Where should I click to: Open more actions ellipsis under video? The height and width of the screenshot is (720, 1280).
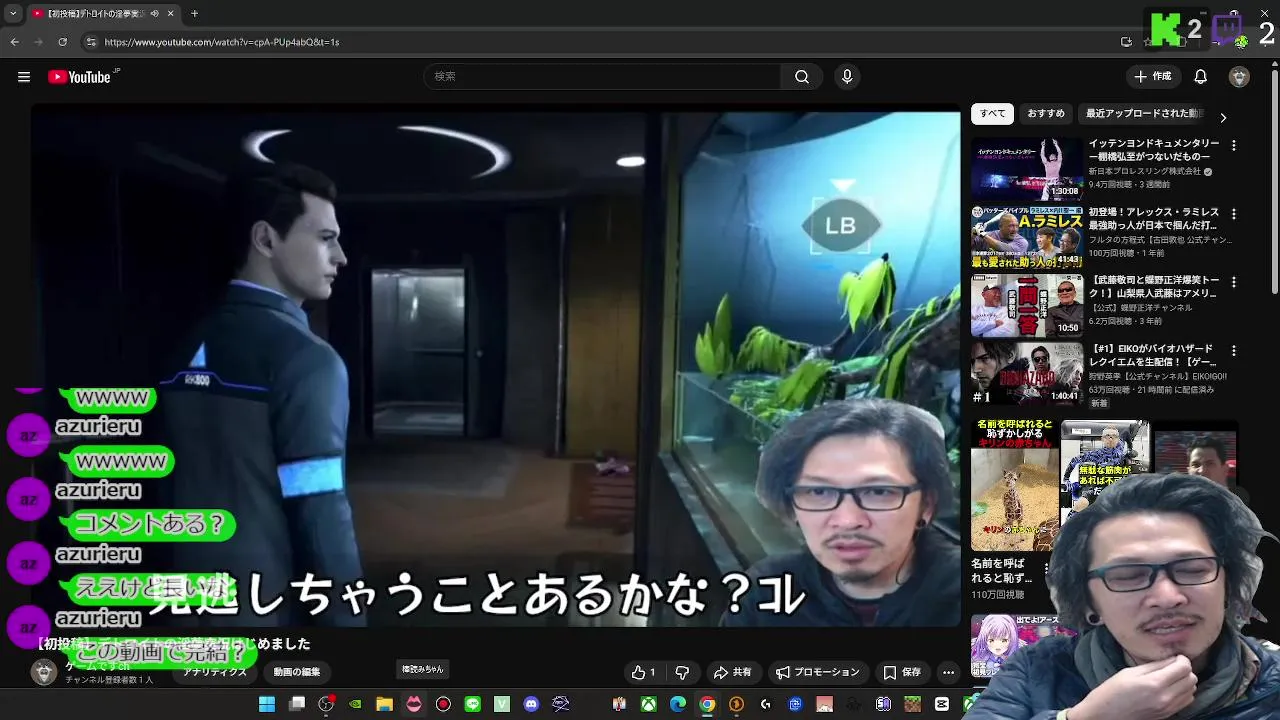948,673
